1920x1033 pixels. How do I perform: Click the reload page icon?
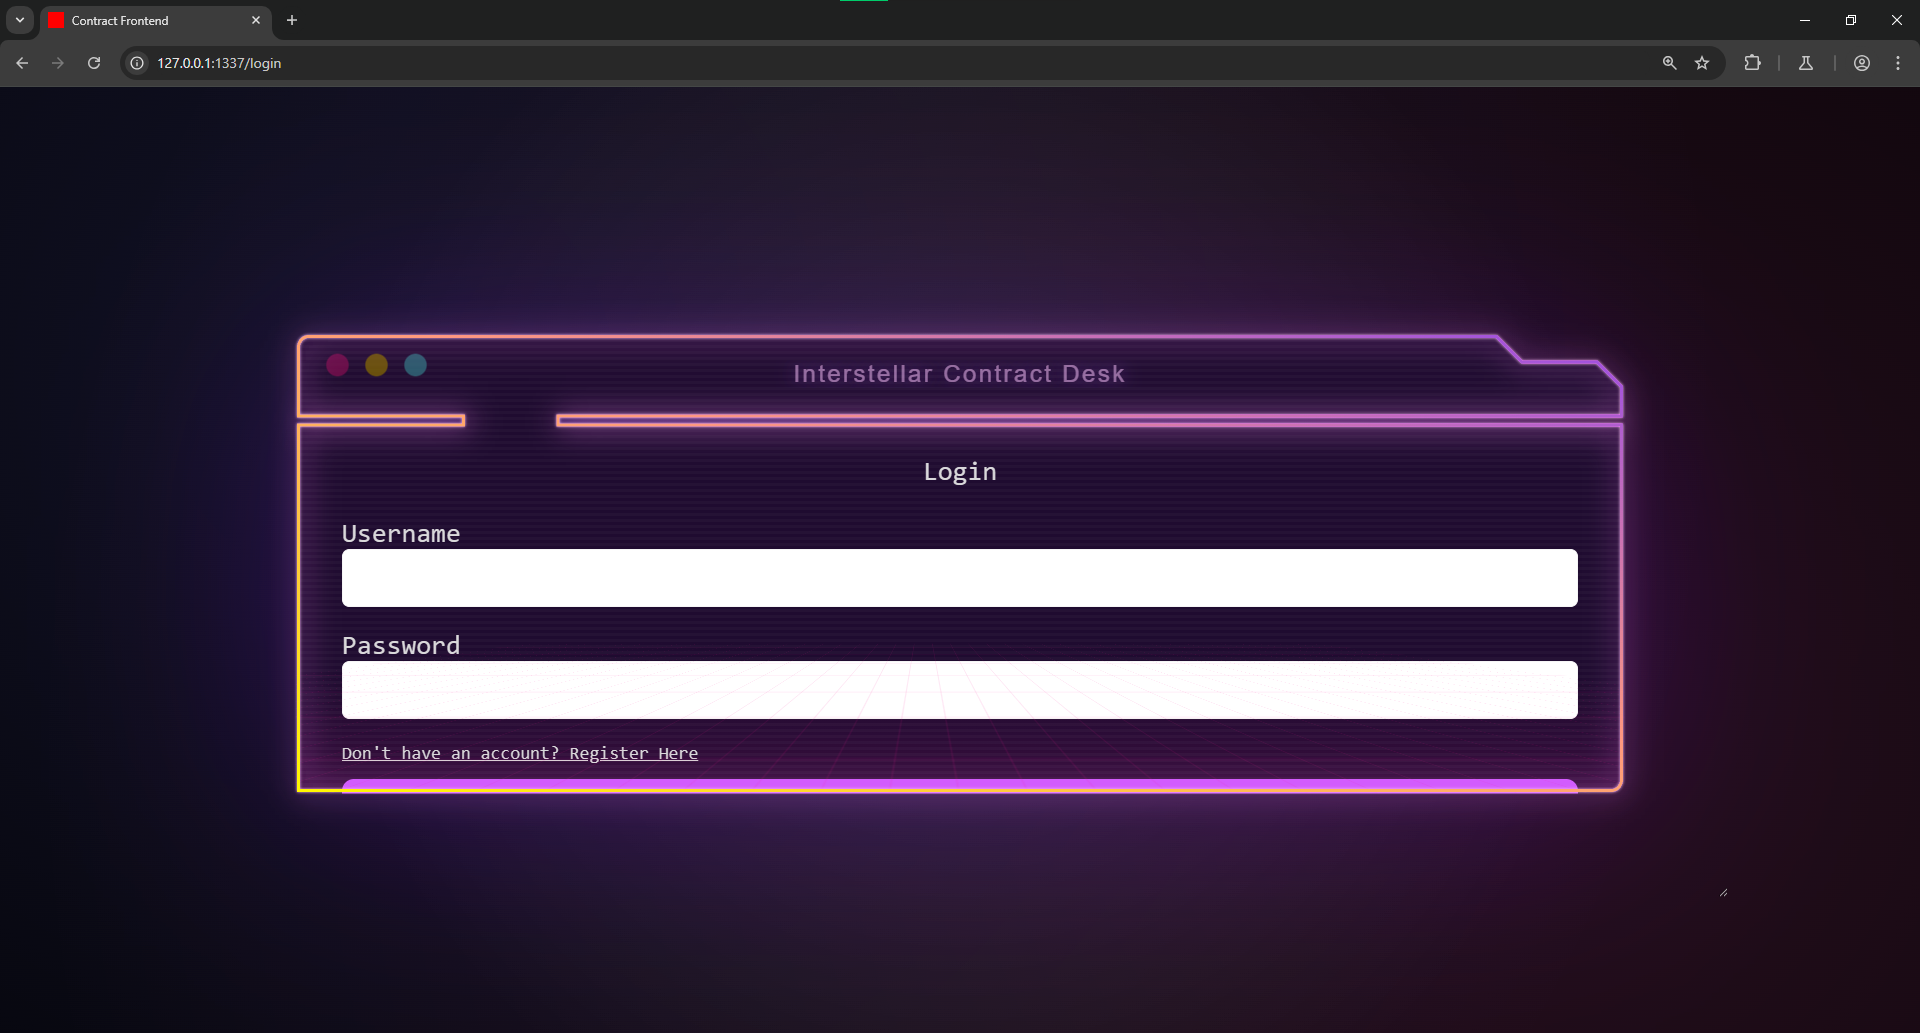[x=94, y=63]
